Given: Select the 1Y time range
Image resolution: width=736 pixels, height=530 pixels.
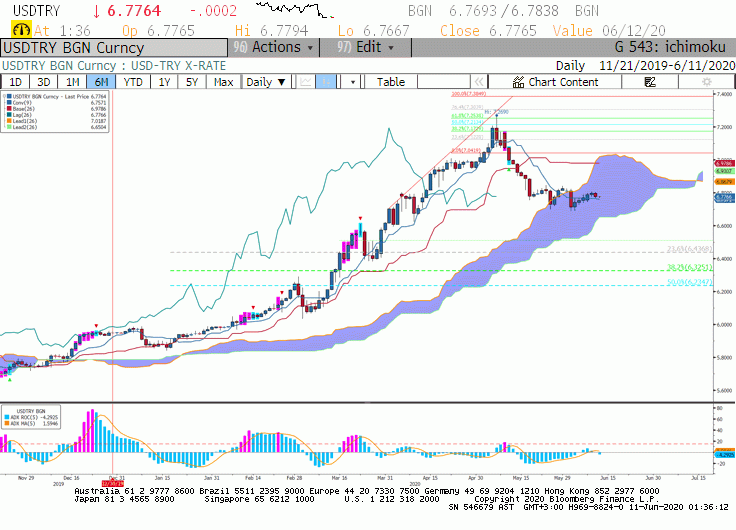Looking at the screenshot, I should (164, 82).
